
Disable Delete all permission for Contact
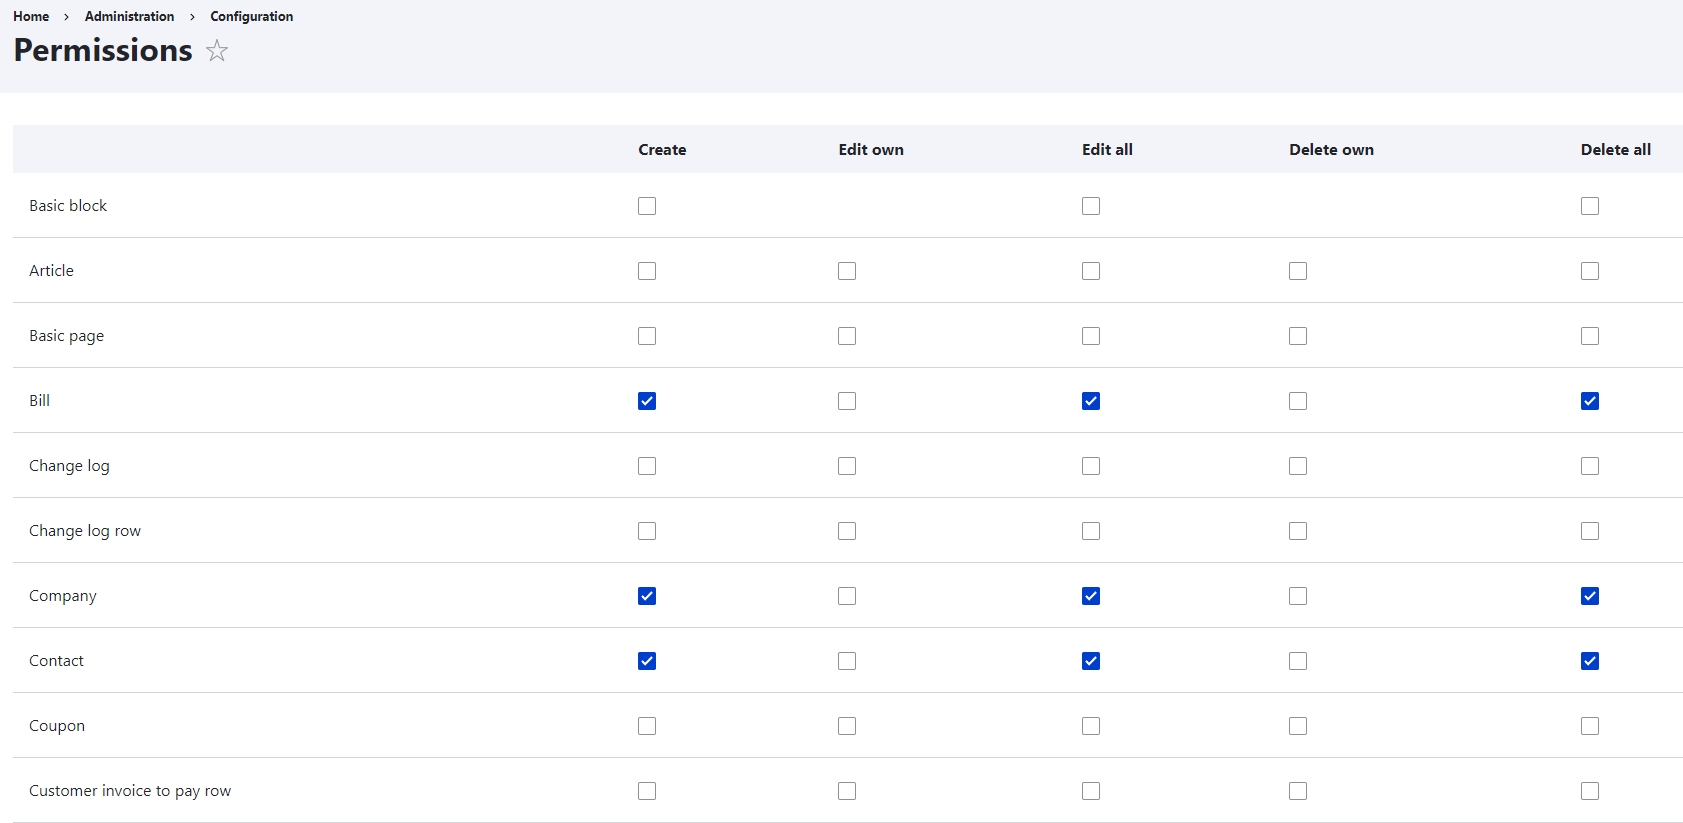pos(1590,661)
